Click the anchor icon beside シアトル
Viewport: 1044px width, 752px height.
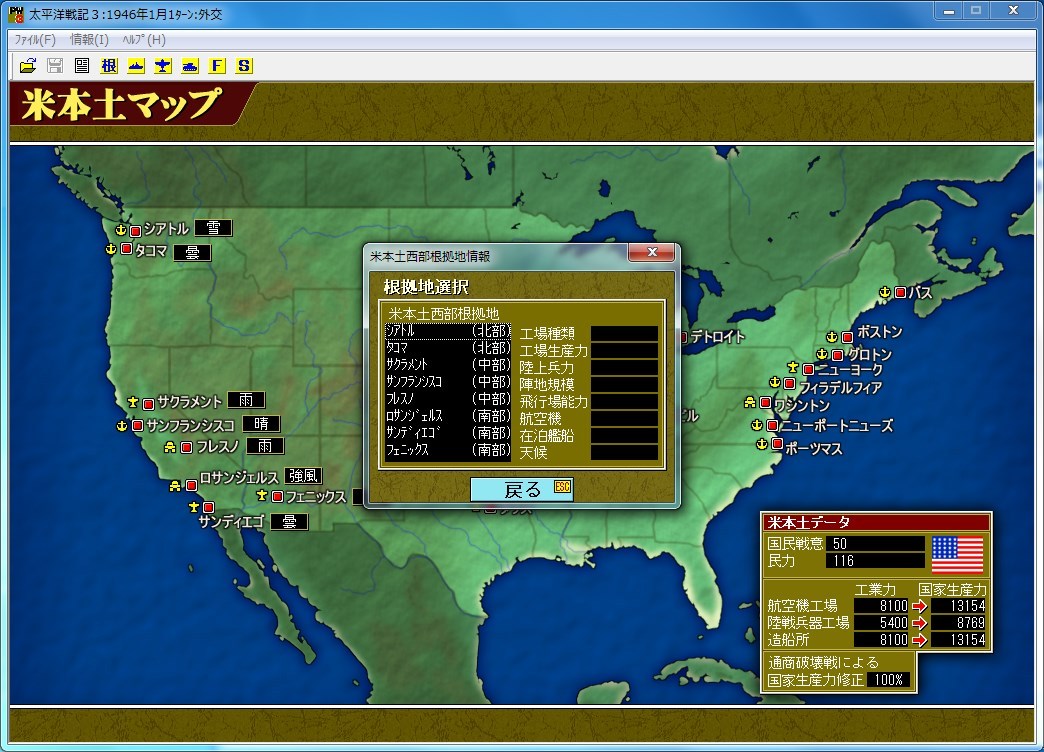point(121,230)
